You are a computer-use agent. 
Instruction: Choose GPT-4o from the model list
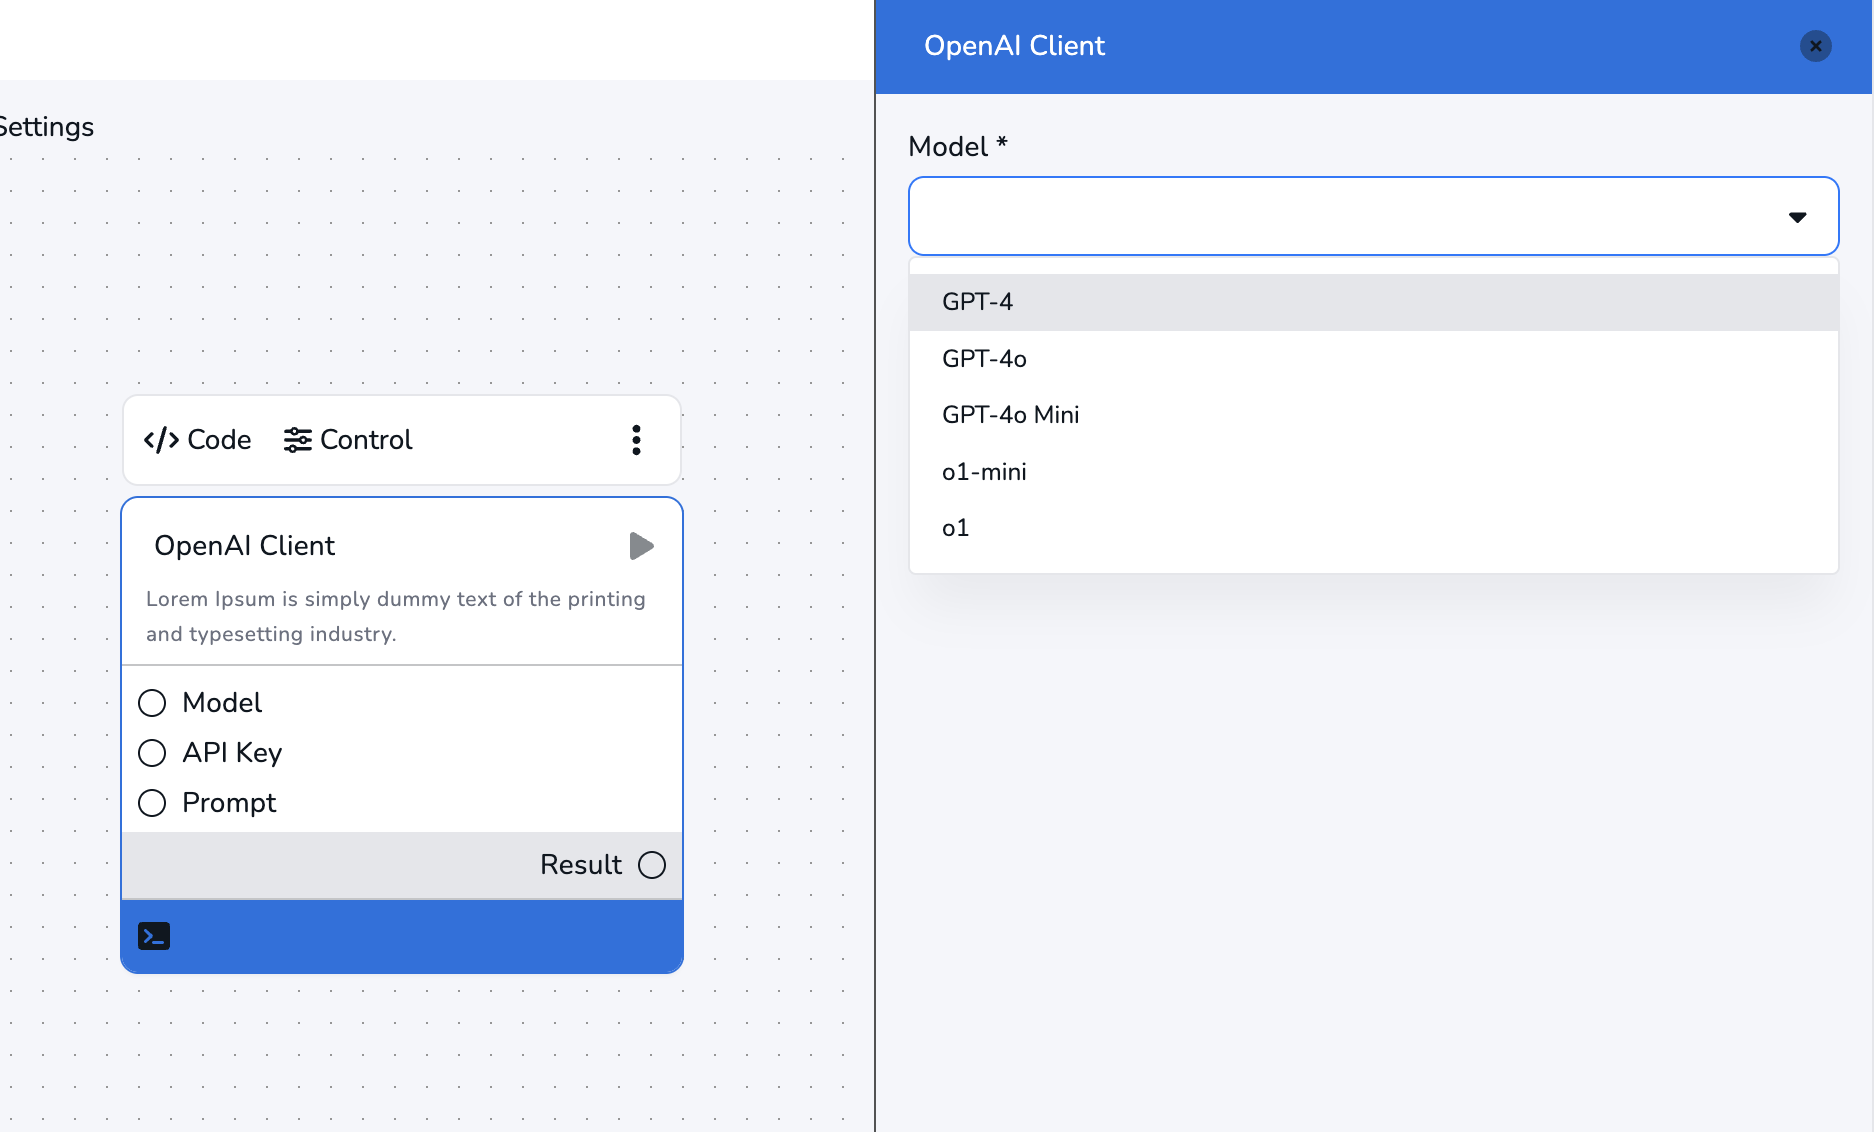coord(984,359)
